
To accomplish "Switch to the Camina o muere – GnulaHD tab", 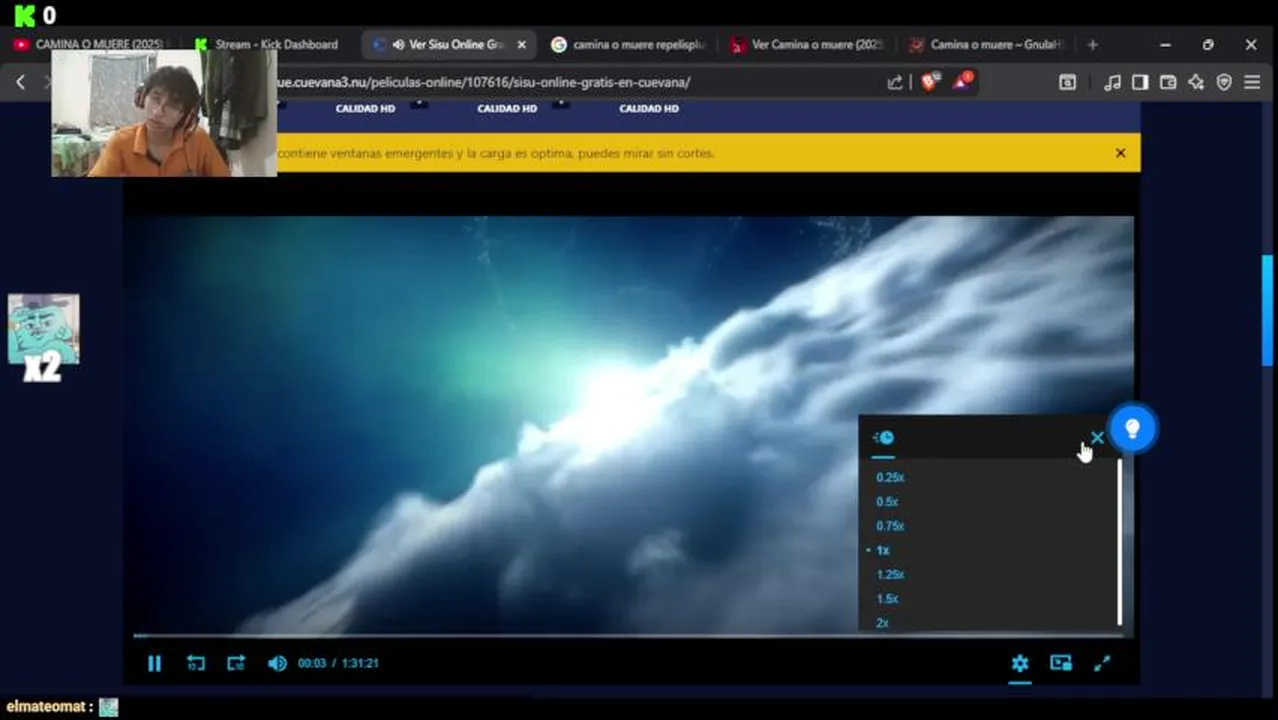I will click(x=987, y=45).
